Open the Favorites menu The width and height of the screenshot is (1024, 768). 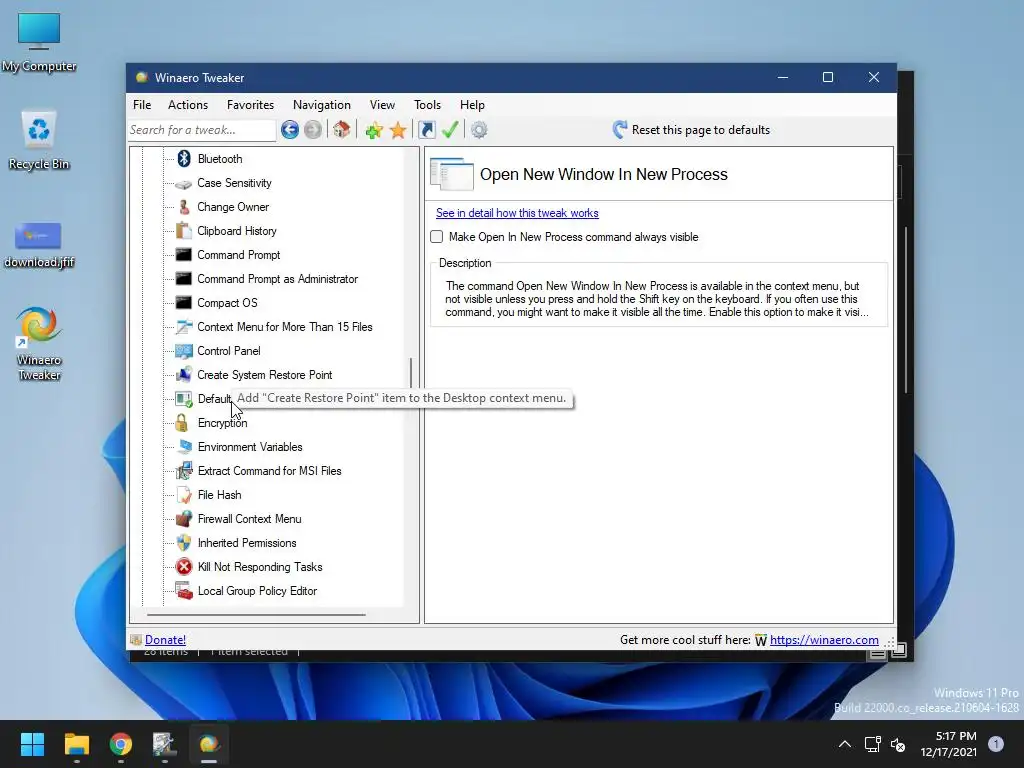pyautogui.click(x=250, y=105)
